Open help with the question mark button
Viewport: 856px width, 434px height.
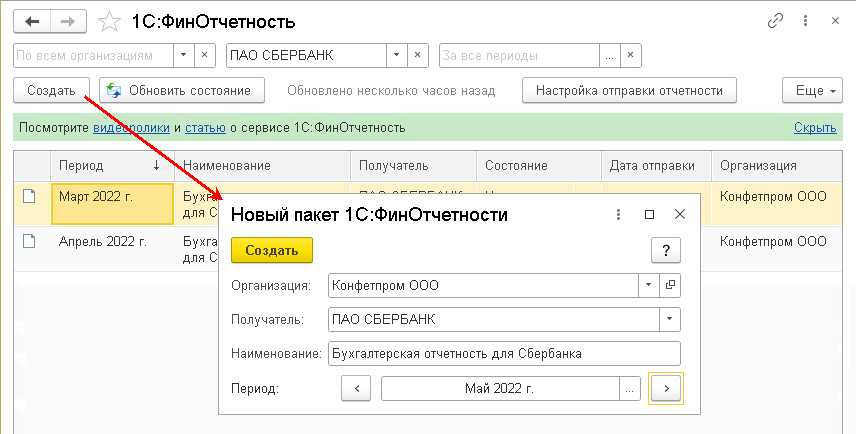(x=665, y=250)
